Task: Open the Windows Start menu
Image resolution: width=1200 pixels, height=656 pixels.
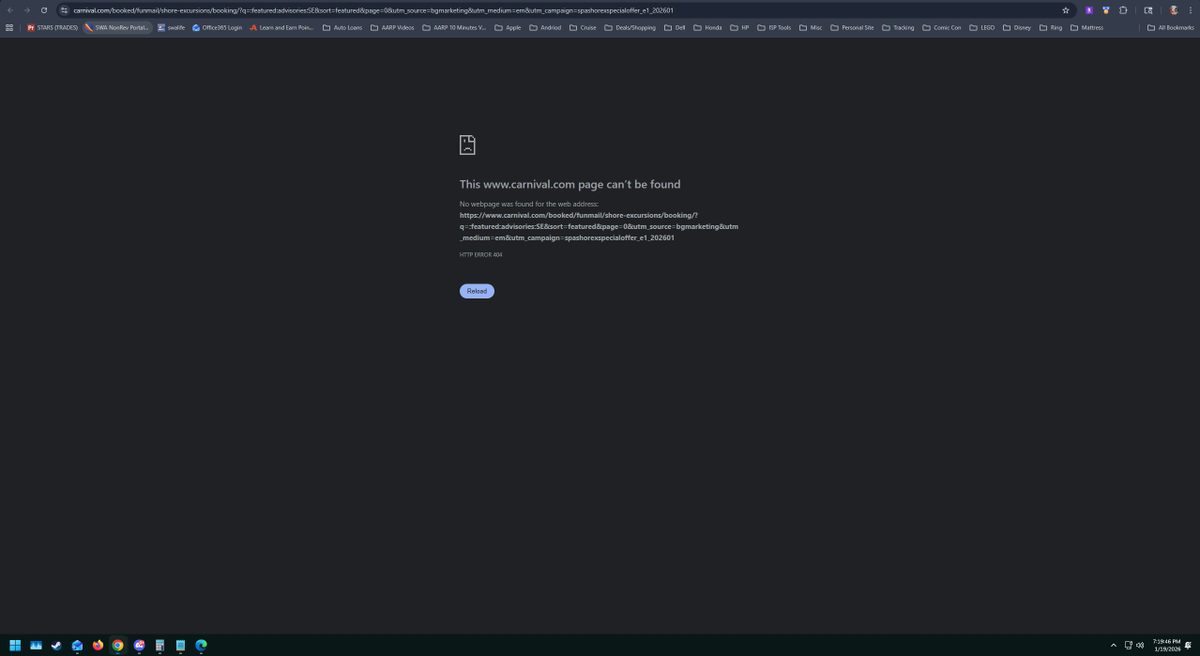Action: coord(16,645)
